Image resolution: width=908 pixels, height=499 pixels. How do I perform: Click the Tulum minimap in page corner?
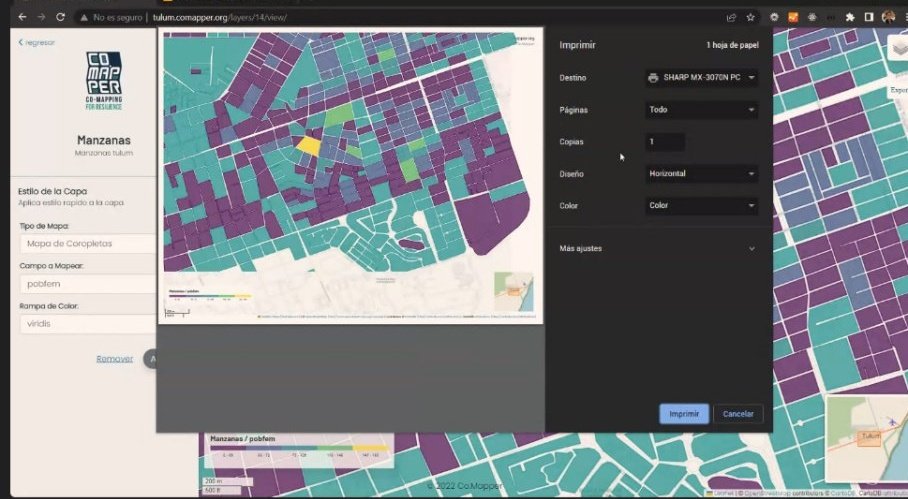pos(867,439)
